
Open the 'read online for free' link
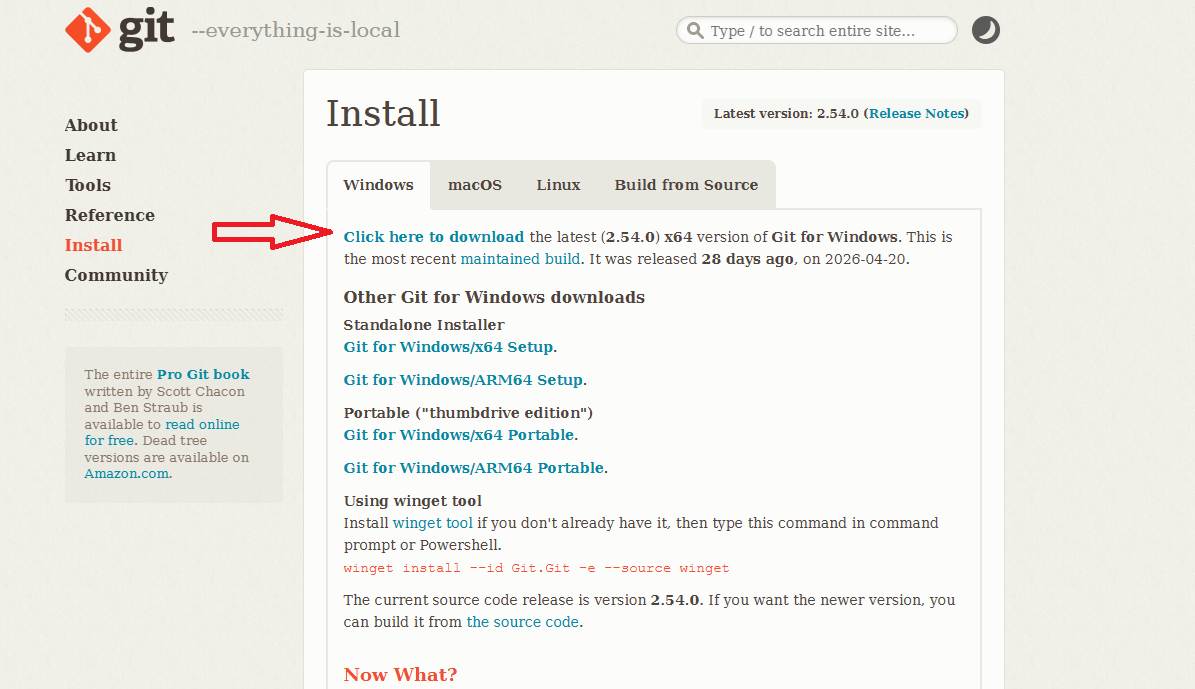tap(162, 432)
